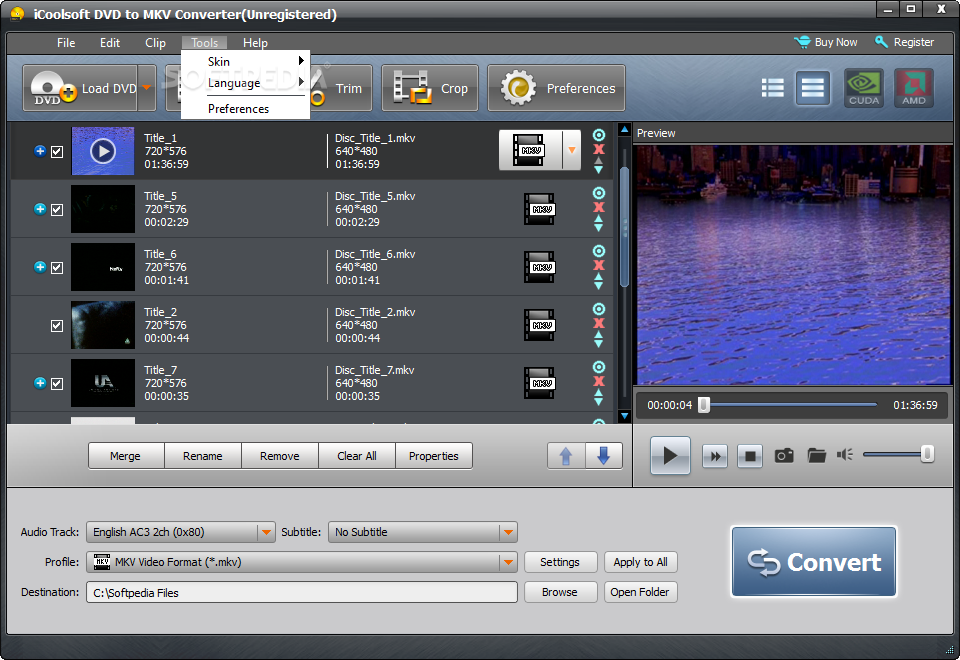Click the Rename button

tap(203, 456)
